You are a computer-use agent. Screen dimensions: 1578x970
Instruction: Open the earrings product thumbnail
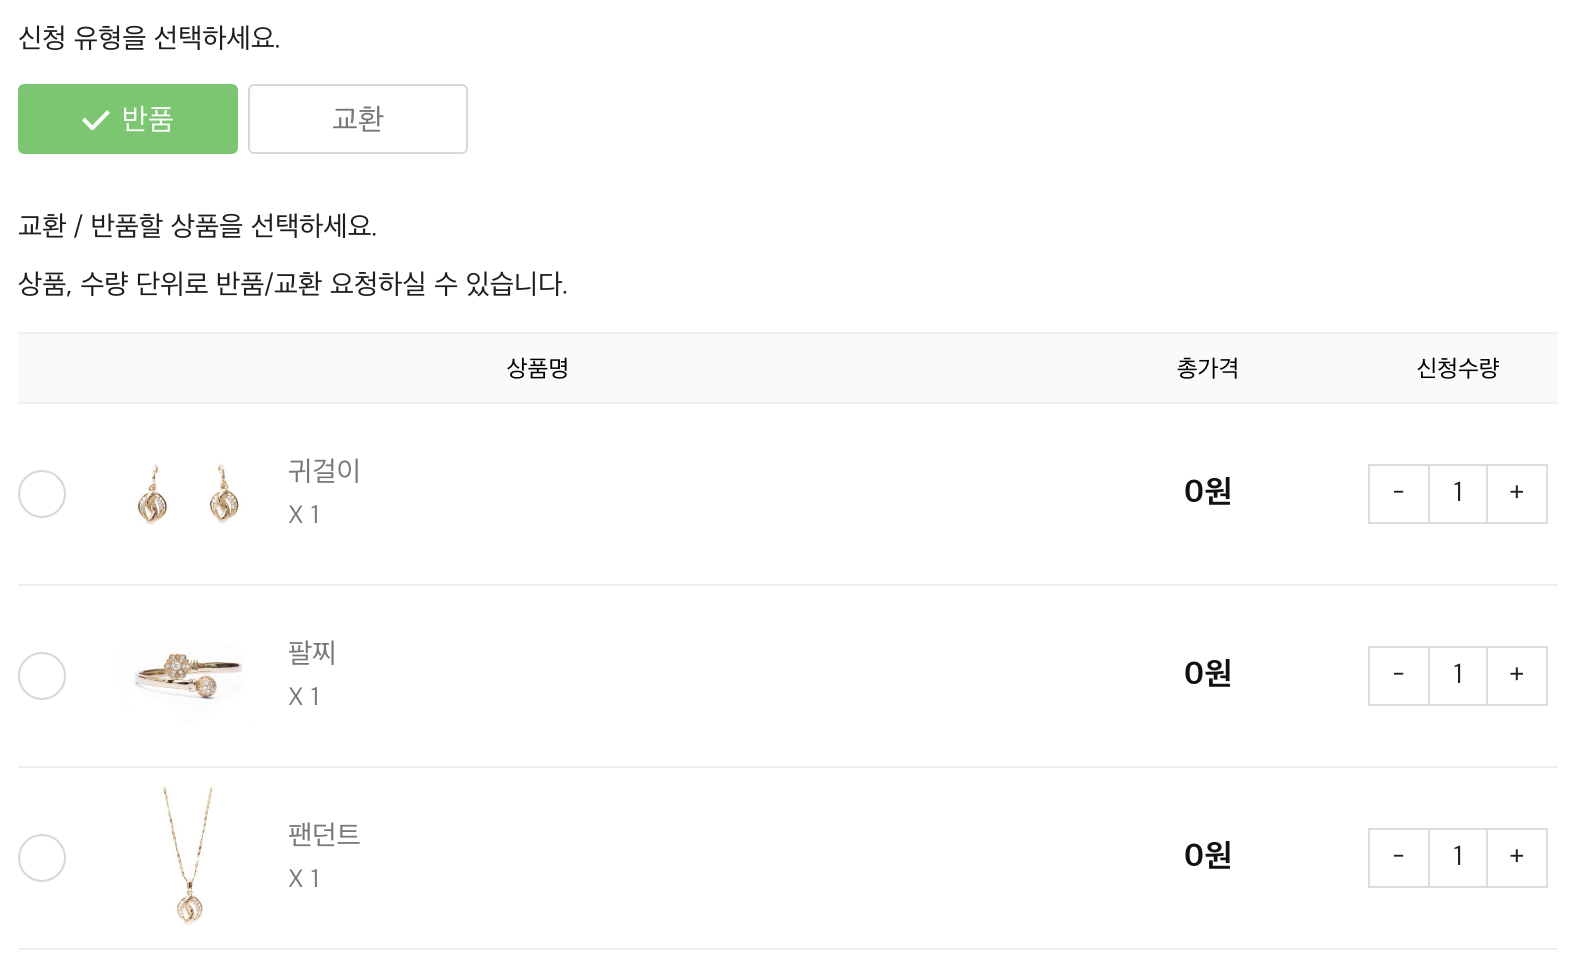coord(188,494)
